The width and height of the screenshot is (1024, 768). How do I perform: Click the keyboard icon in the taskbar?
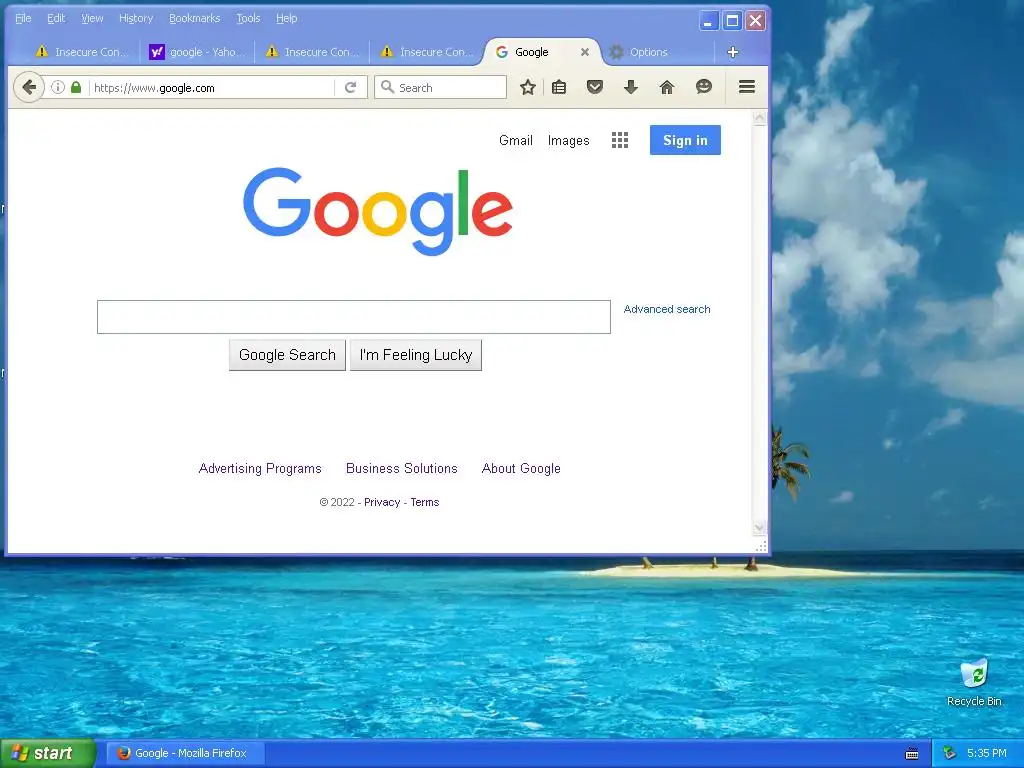tap(912, 754)
